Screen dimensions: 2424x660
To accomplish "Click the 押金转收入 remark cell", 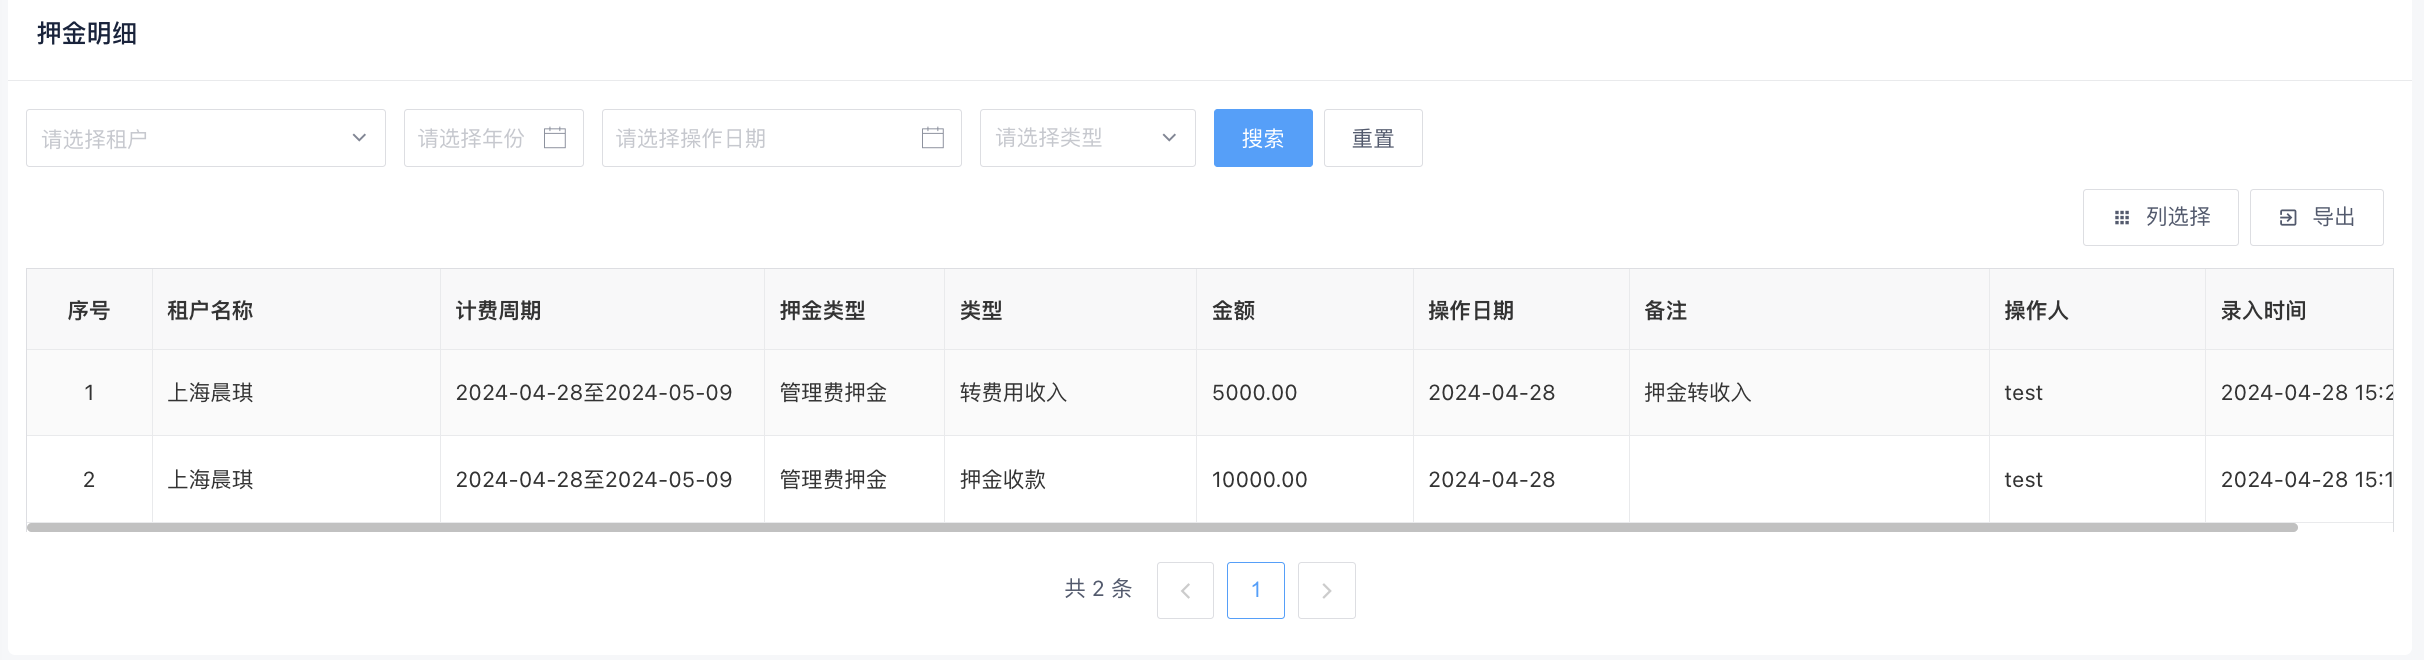I will click(x=1697, y=393).
